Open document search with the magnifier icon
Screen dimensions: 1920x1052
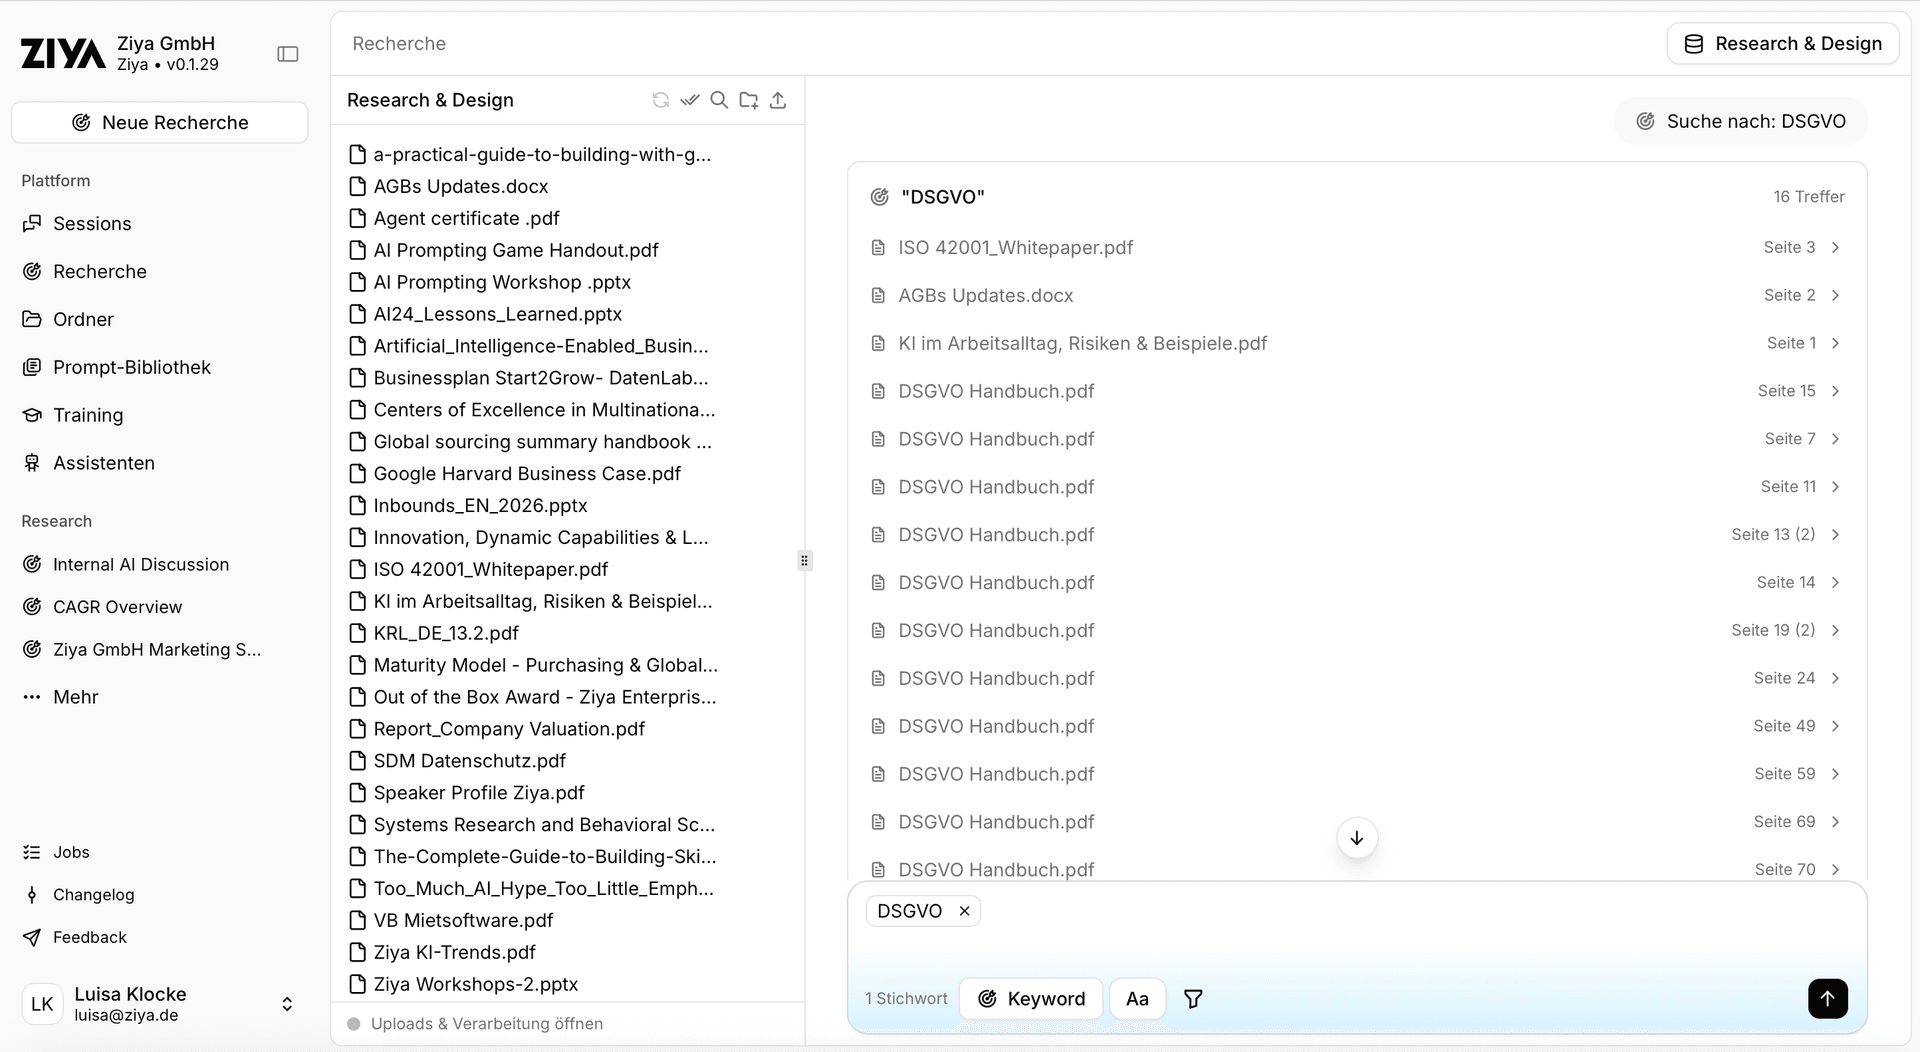[719, 100]
